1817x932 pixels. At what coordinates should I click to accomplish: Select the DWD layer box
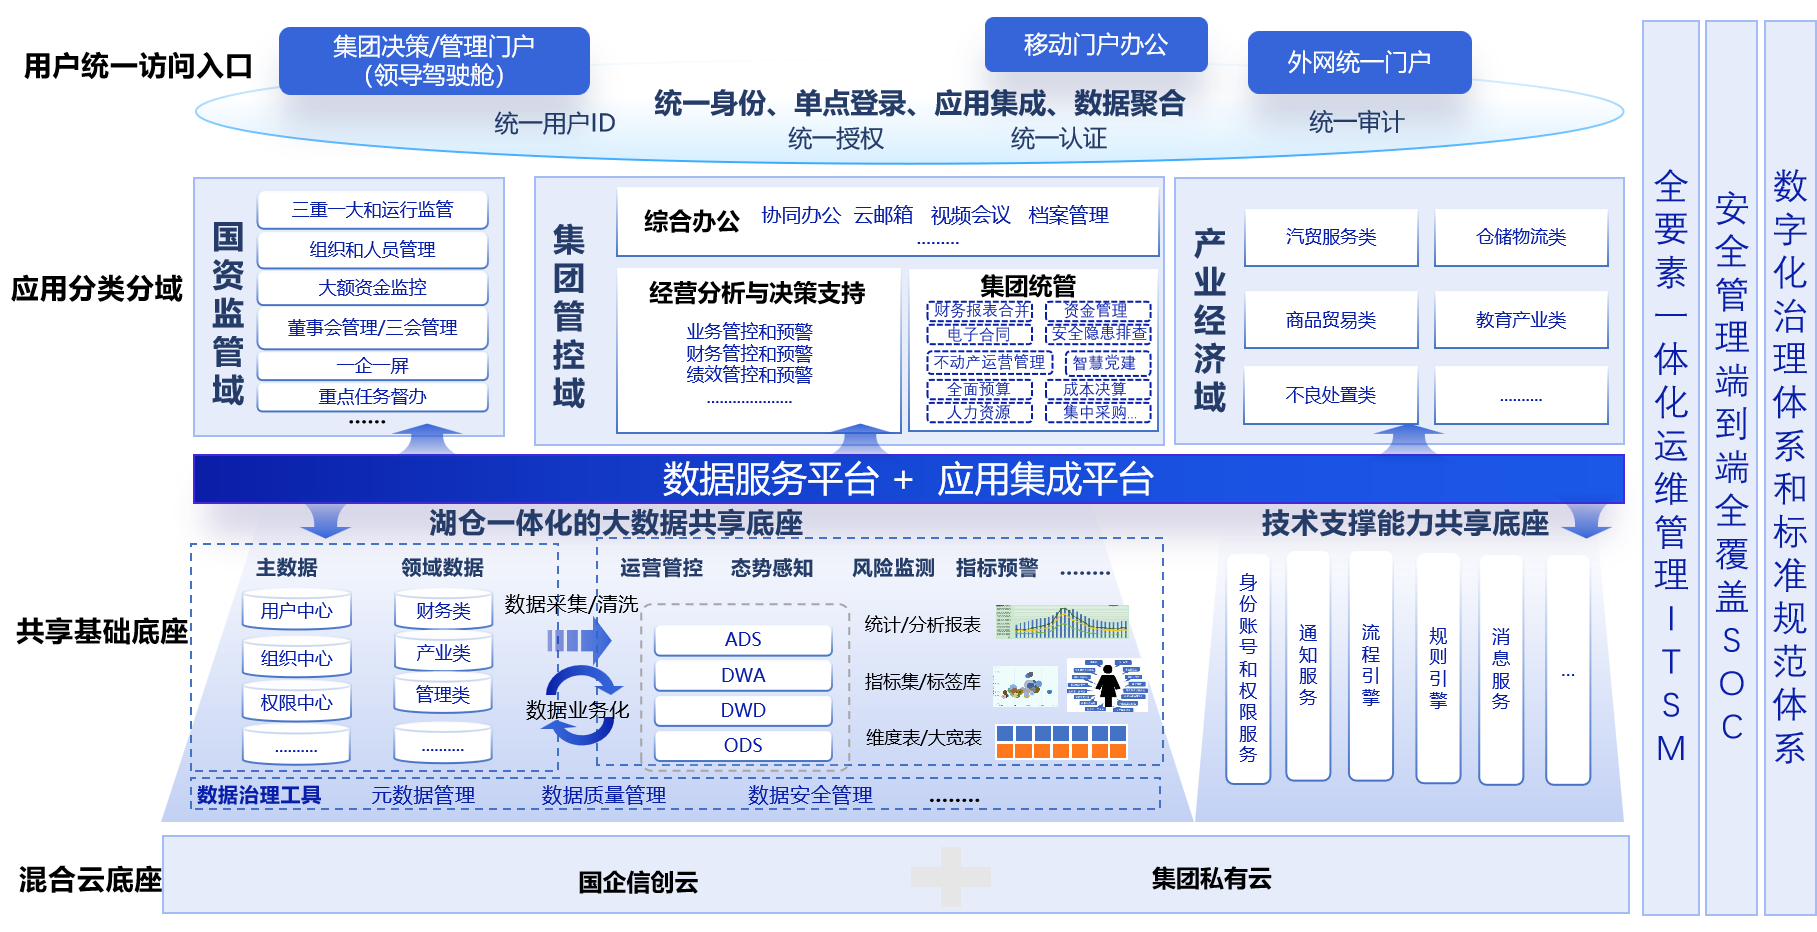743,710
